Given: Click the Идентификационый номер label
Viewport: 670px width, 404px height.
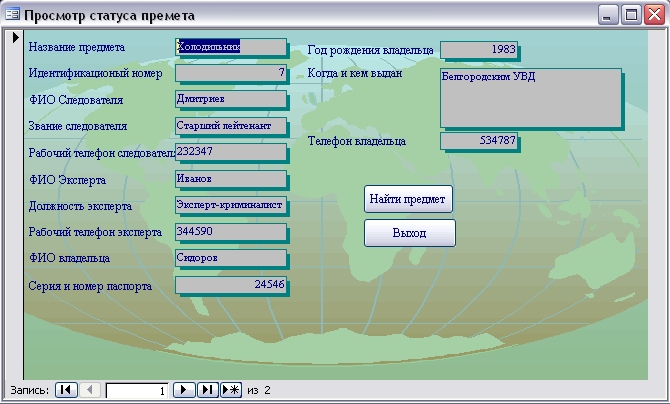Looking at the screenshot, I should [96, 74].
